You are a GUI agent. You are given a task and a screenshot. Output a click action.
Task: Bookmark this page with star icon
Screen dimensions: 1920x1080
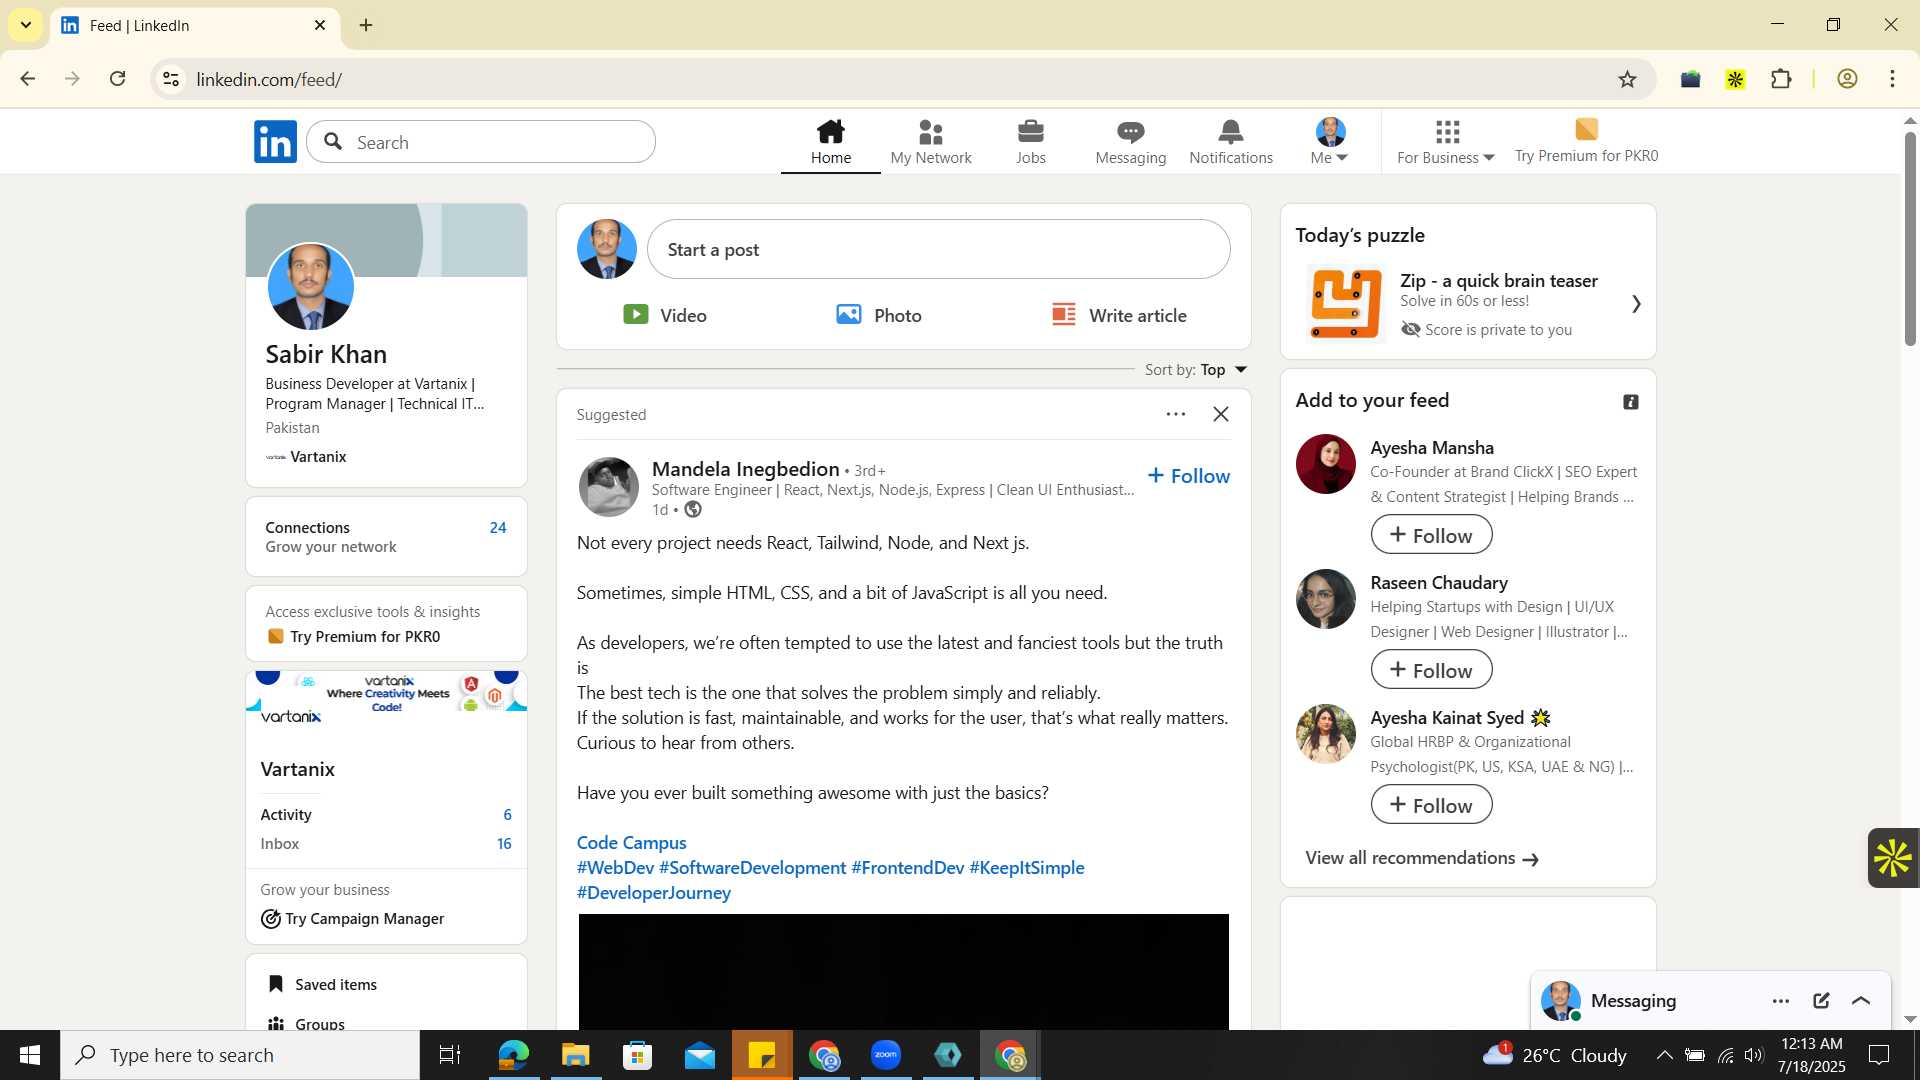(1627, 79)
